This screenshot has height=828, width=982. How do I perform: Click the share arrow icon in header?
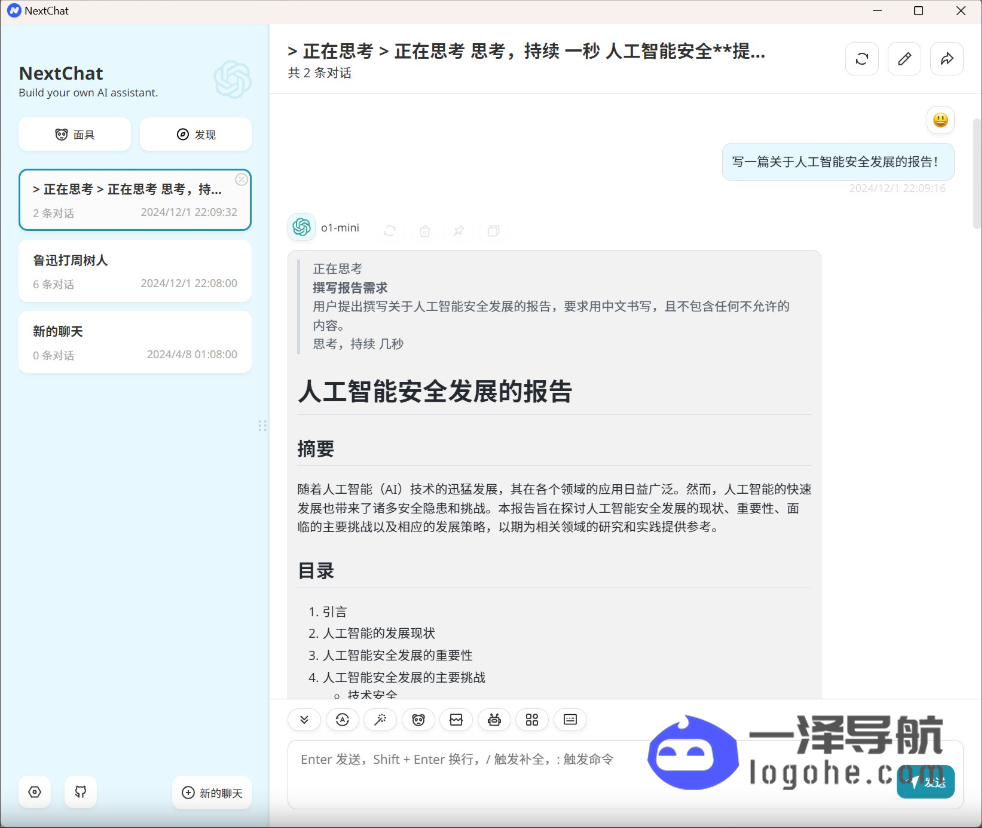point(947,59)
